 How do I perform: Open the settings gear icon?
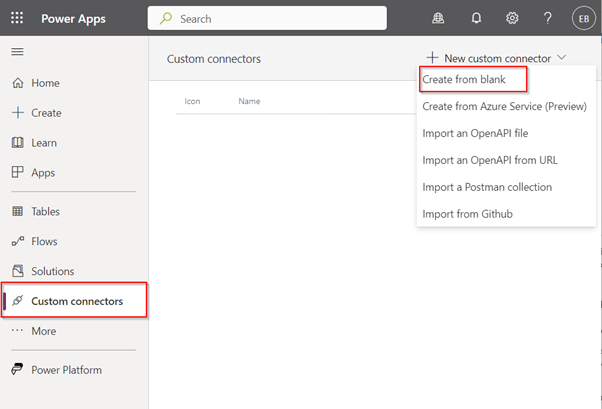[512, 18]
